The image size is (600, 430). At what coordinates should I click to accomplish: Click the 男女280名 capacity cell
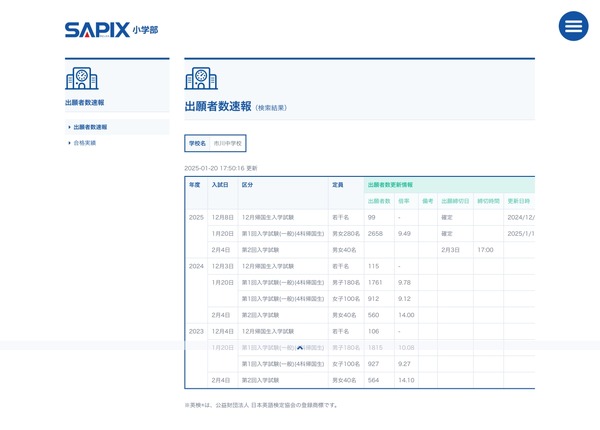pos(346,233)
